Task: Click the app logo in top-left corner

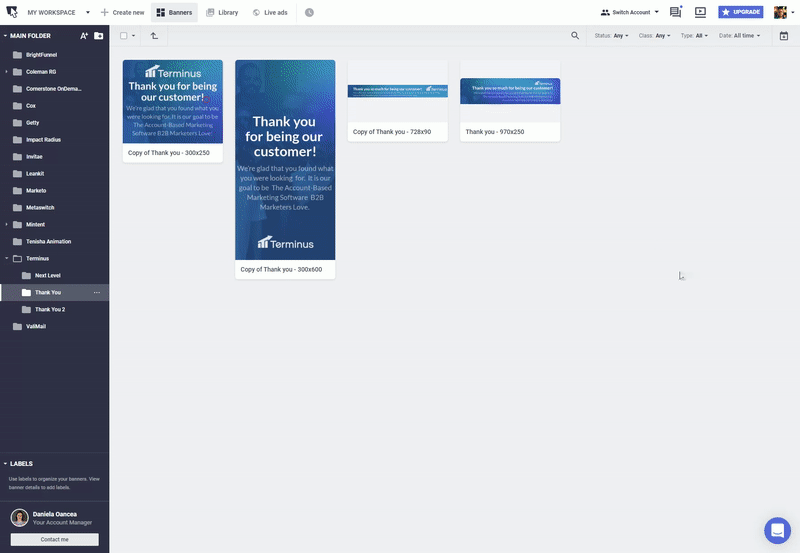Action: [x=12, y=12]
